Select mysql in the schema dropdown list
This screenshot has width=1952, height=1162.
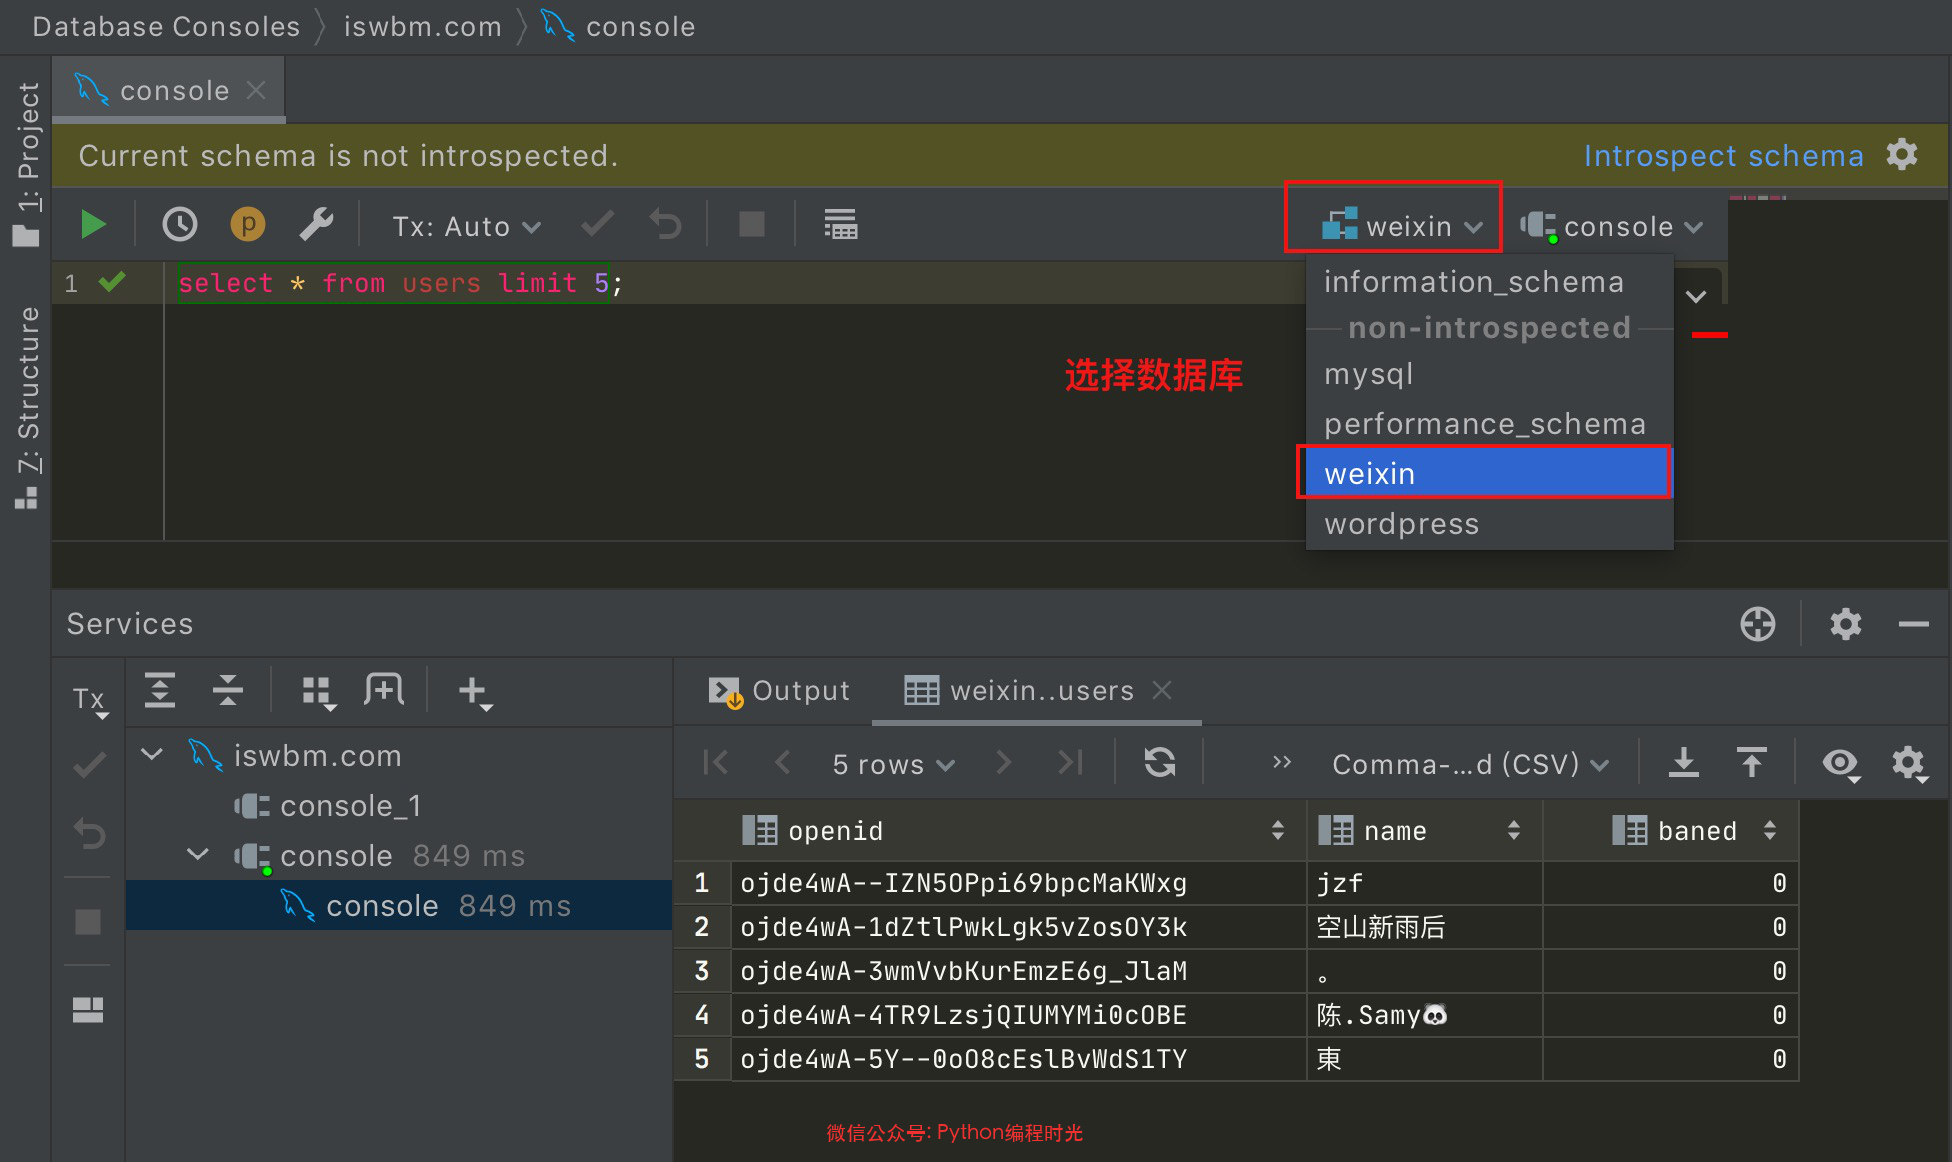point(1368,374)
